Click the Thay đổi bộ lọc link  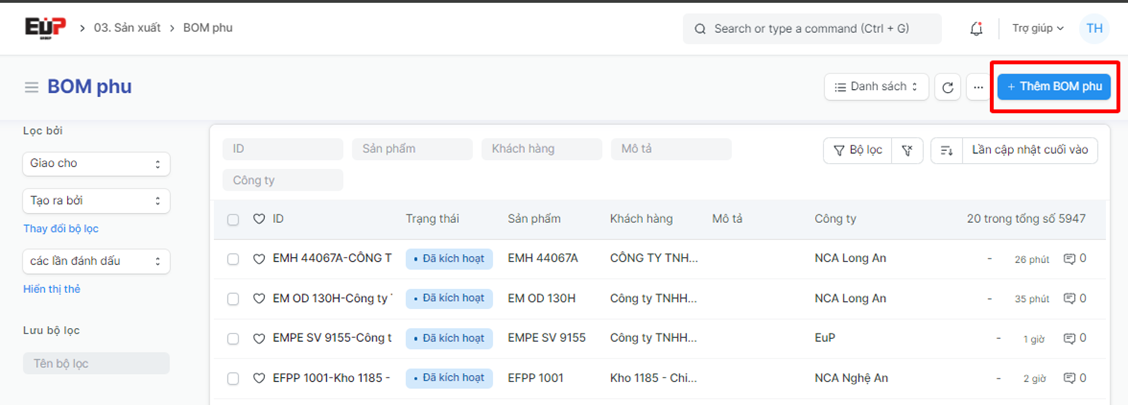coord(61,229)
